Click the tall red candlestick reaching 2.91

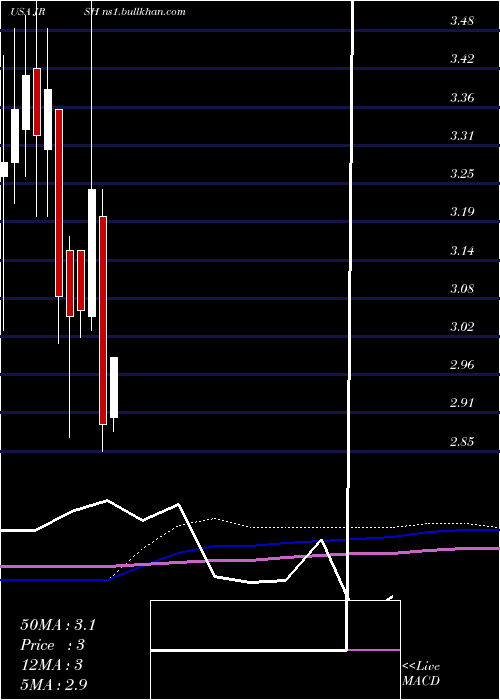[x=103, y=320]
